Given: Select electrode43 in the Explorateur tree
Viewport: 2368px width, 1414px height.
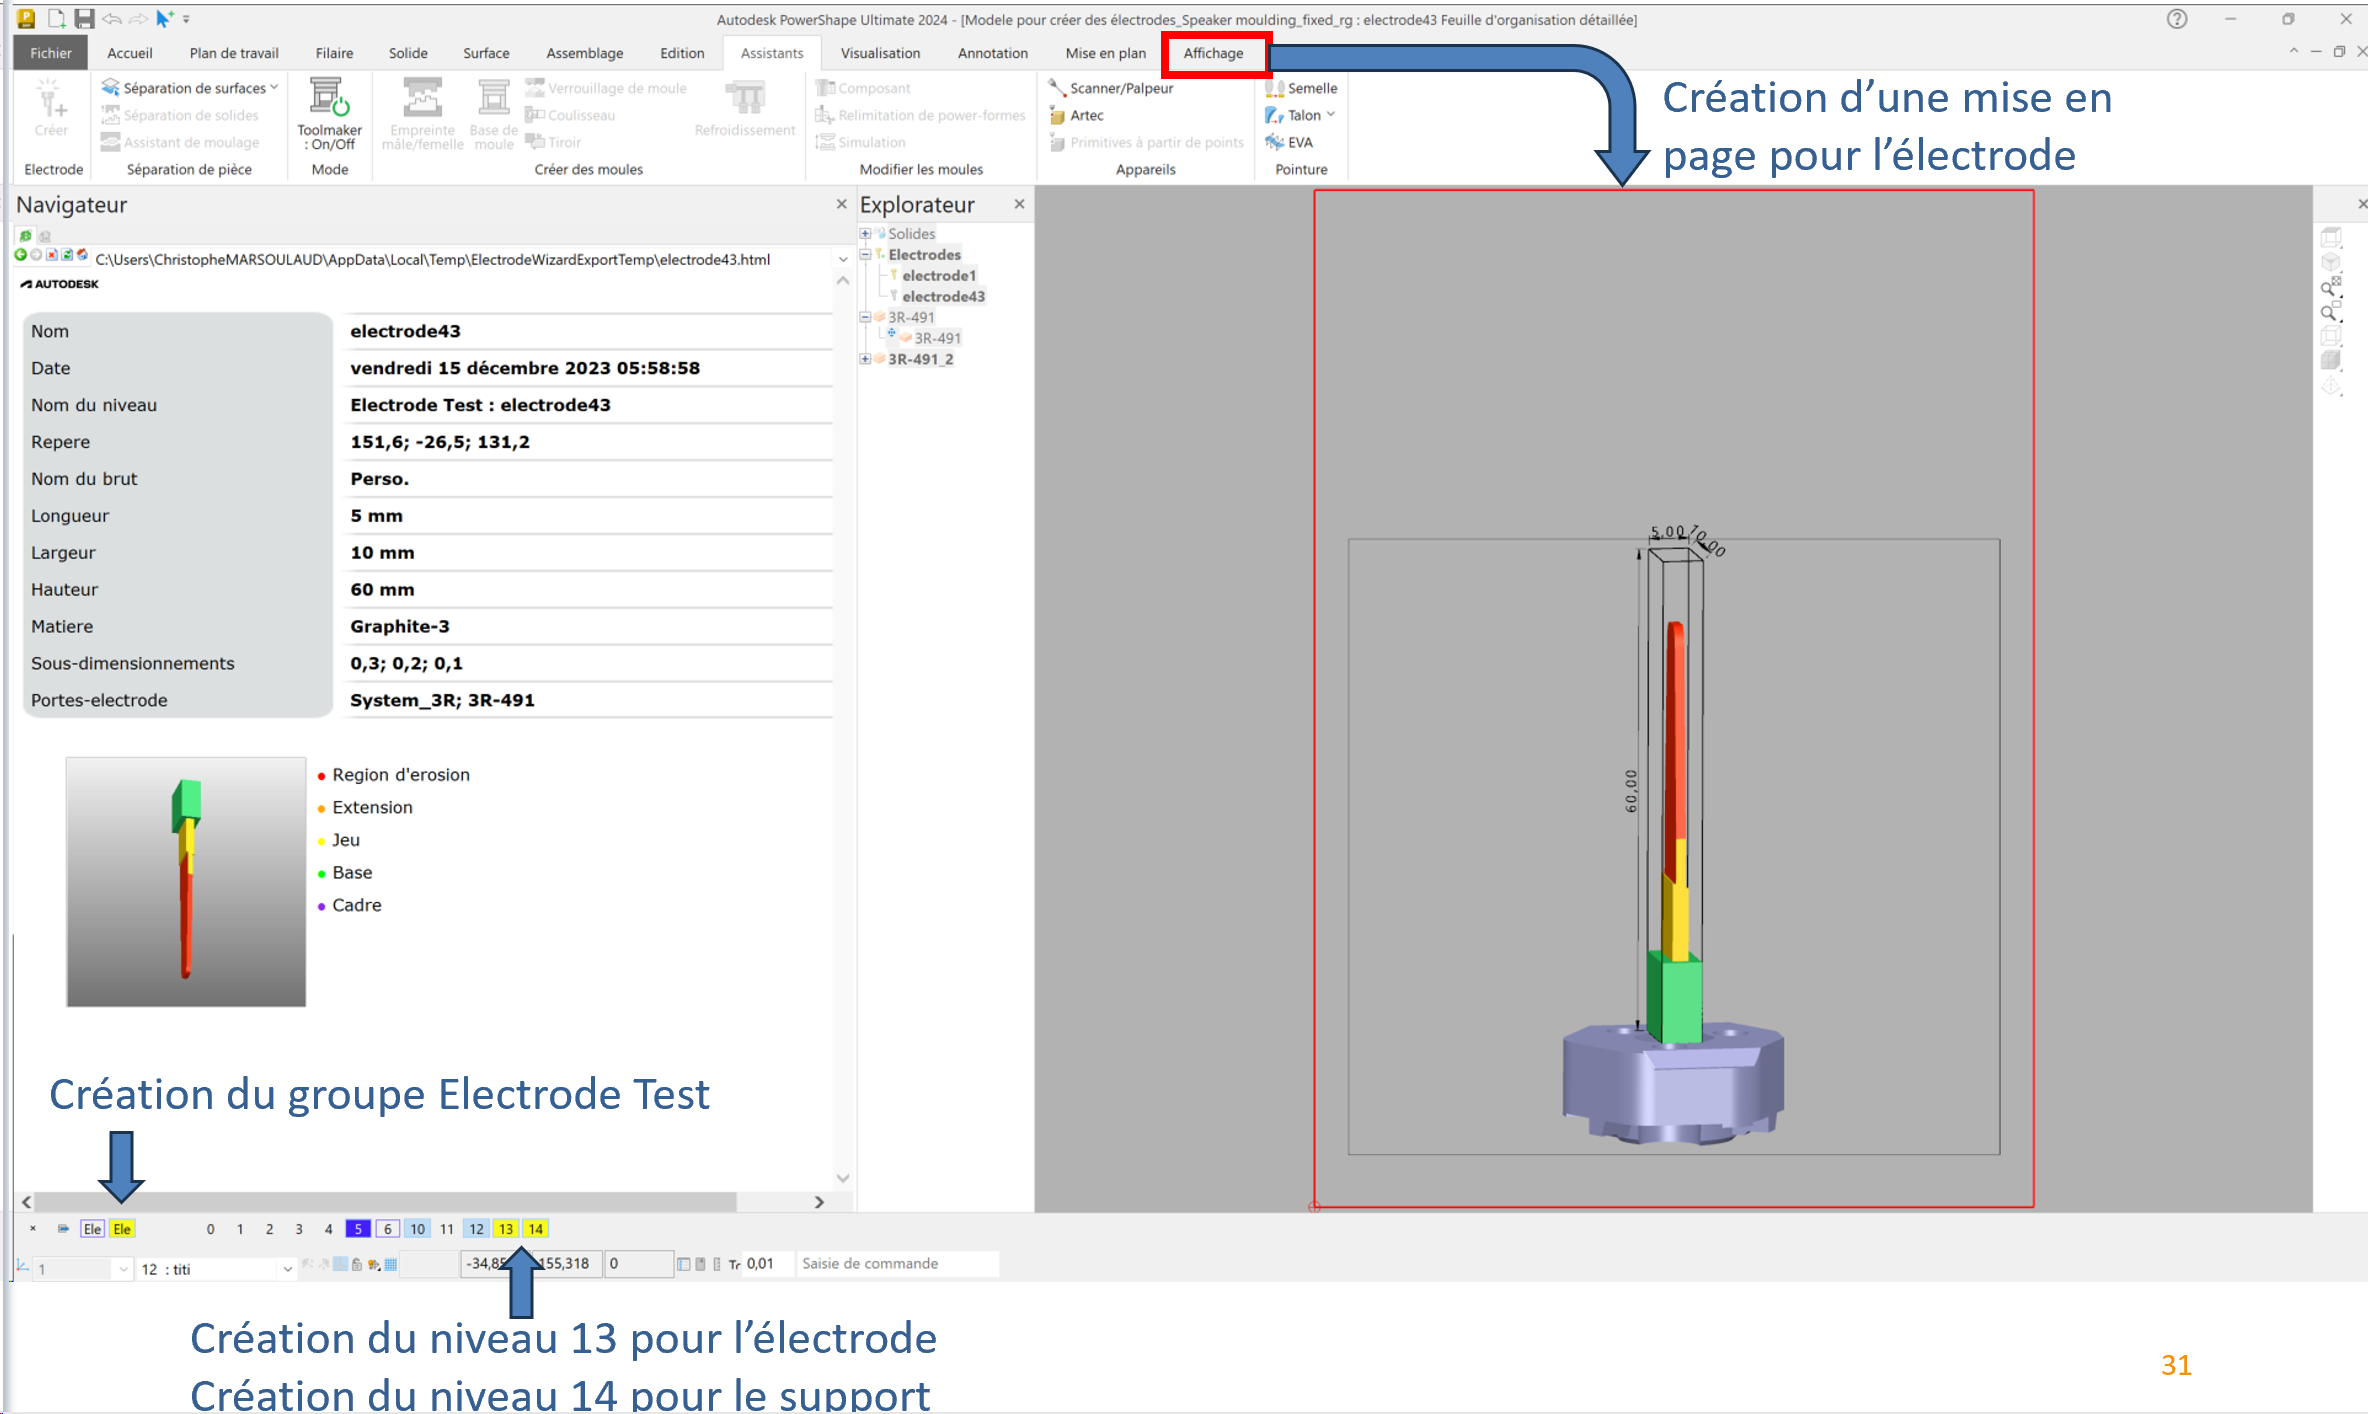Looking at the screenshot, I should pos(943,296).
